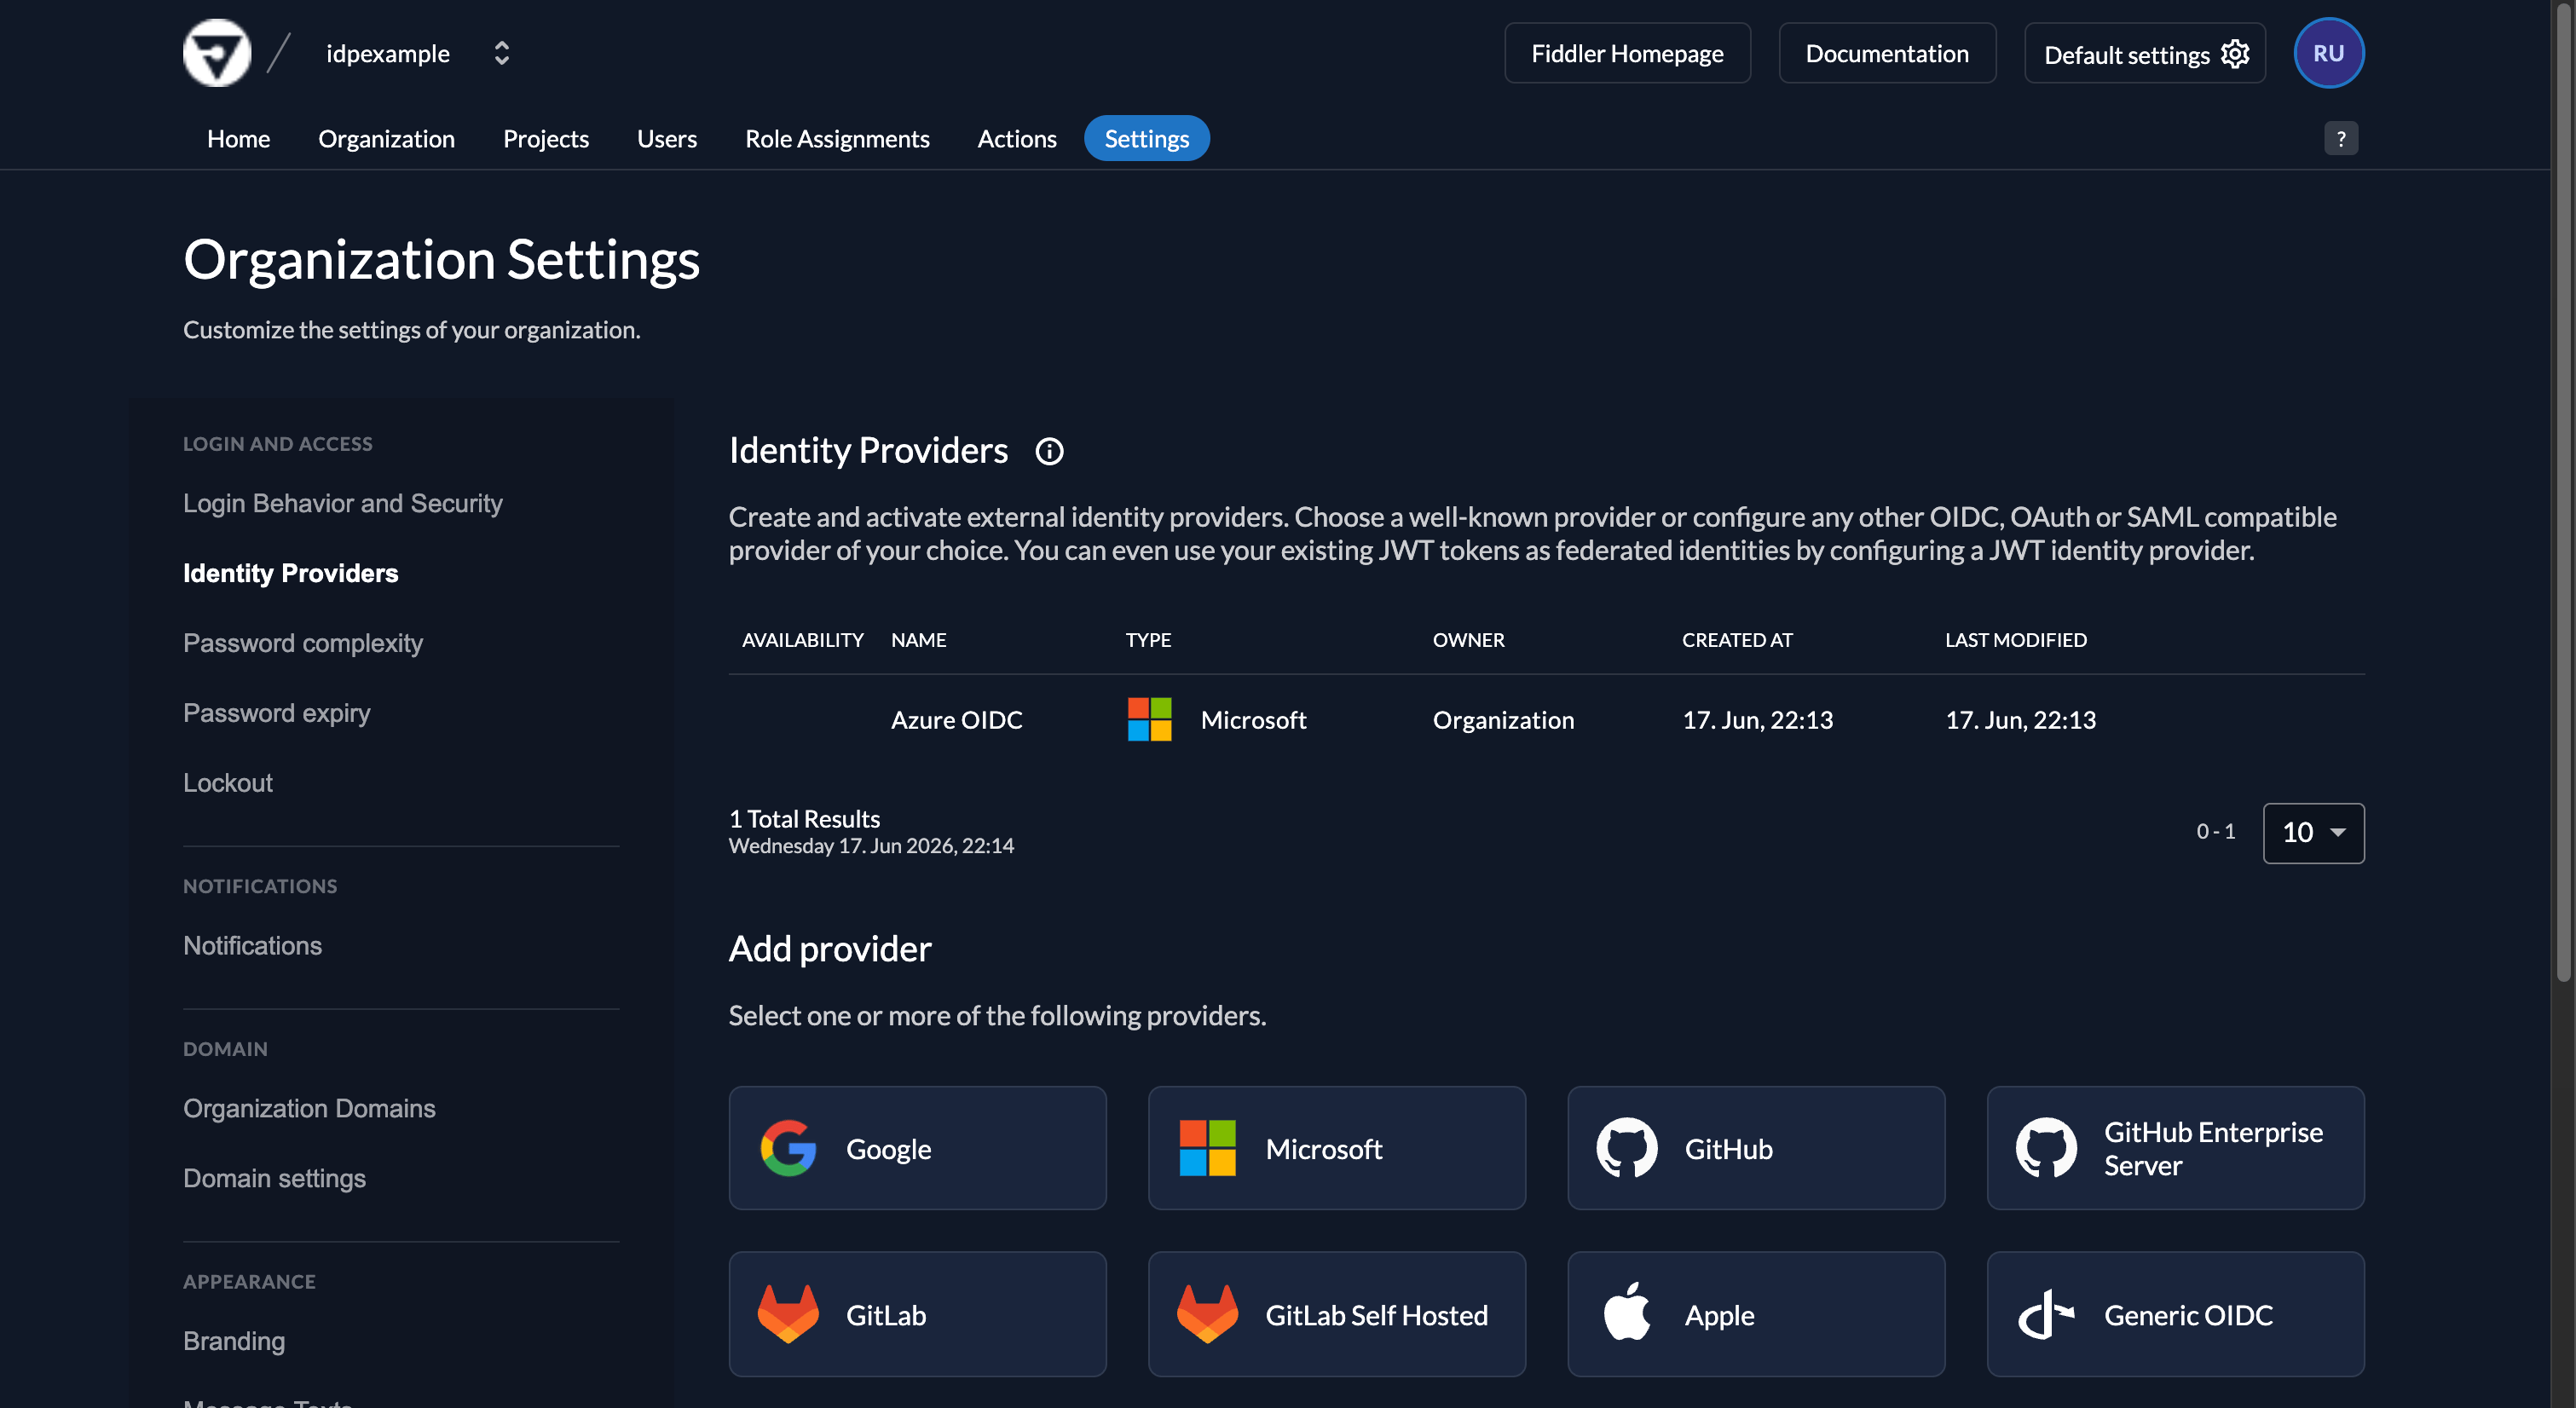Add a GitHub identity provider
Image resolution: width=2576 pixels, height=1408 pixels.
(1755, 1148)
